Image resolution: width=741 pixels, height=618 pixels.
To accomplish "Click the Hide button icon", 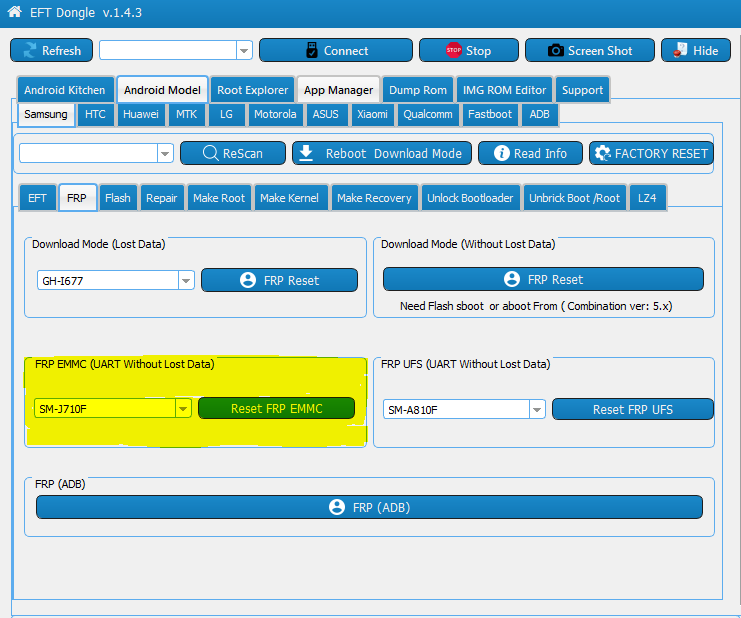I will coord(681,50).
